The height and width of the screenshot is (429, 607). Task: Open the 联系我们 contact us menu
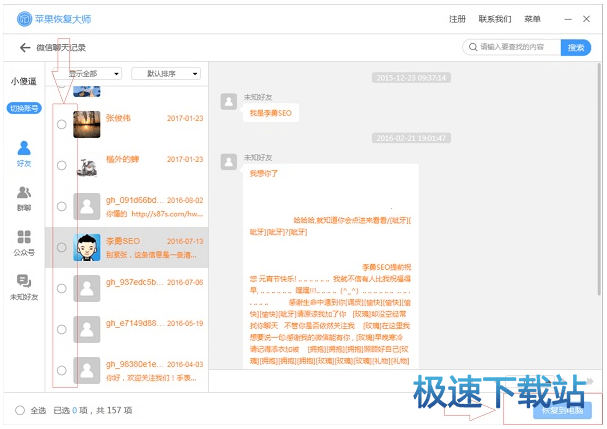pyautogui.click(x=495, y=19)
